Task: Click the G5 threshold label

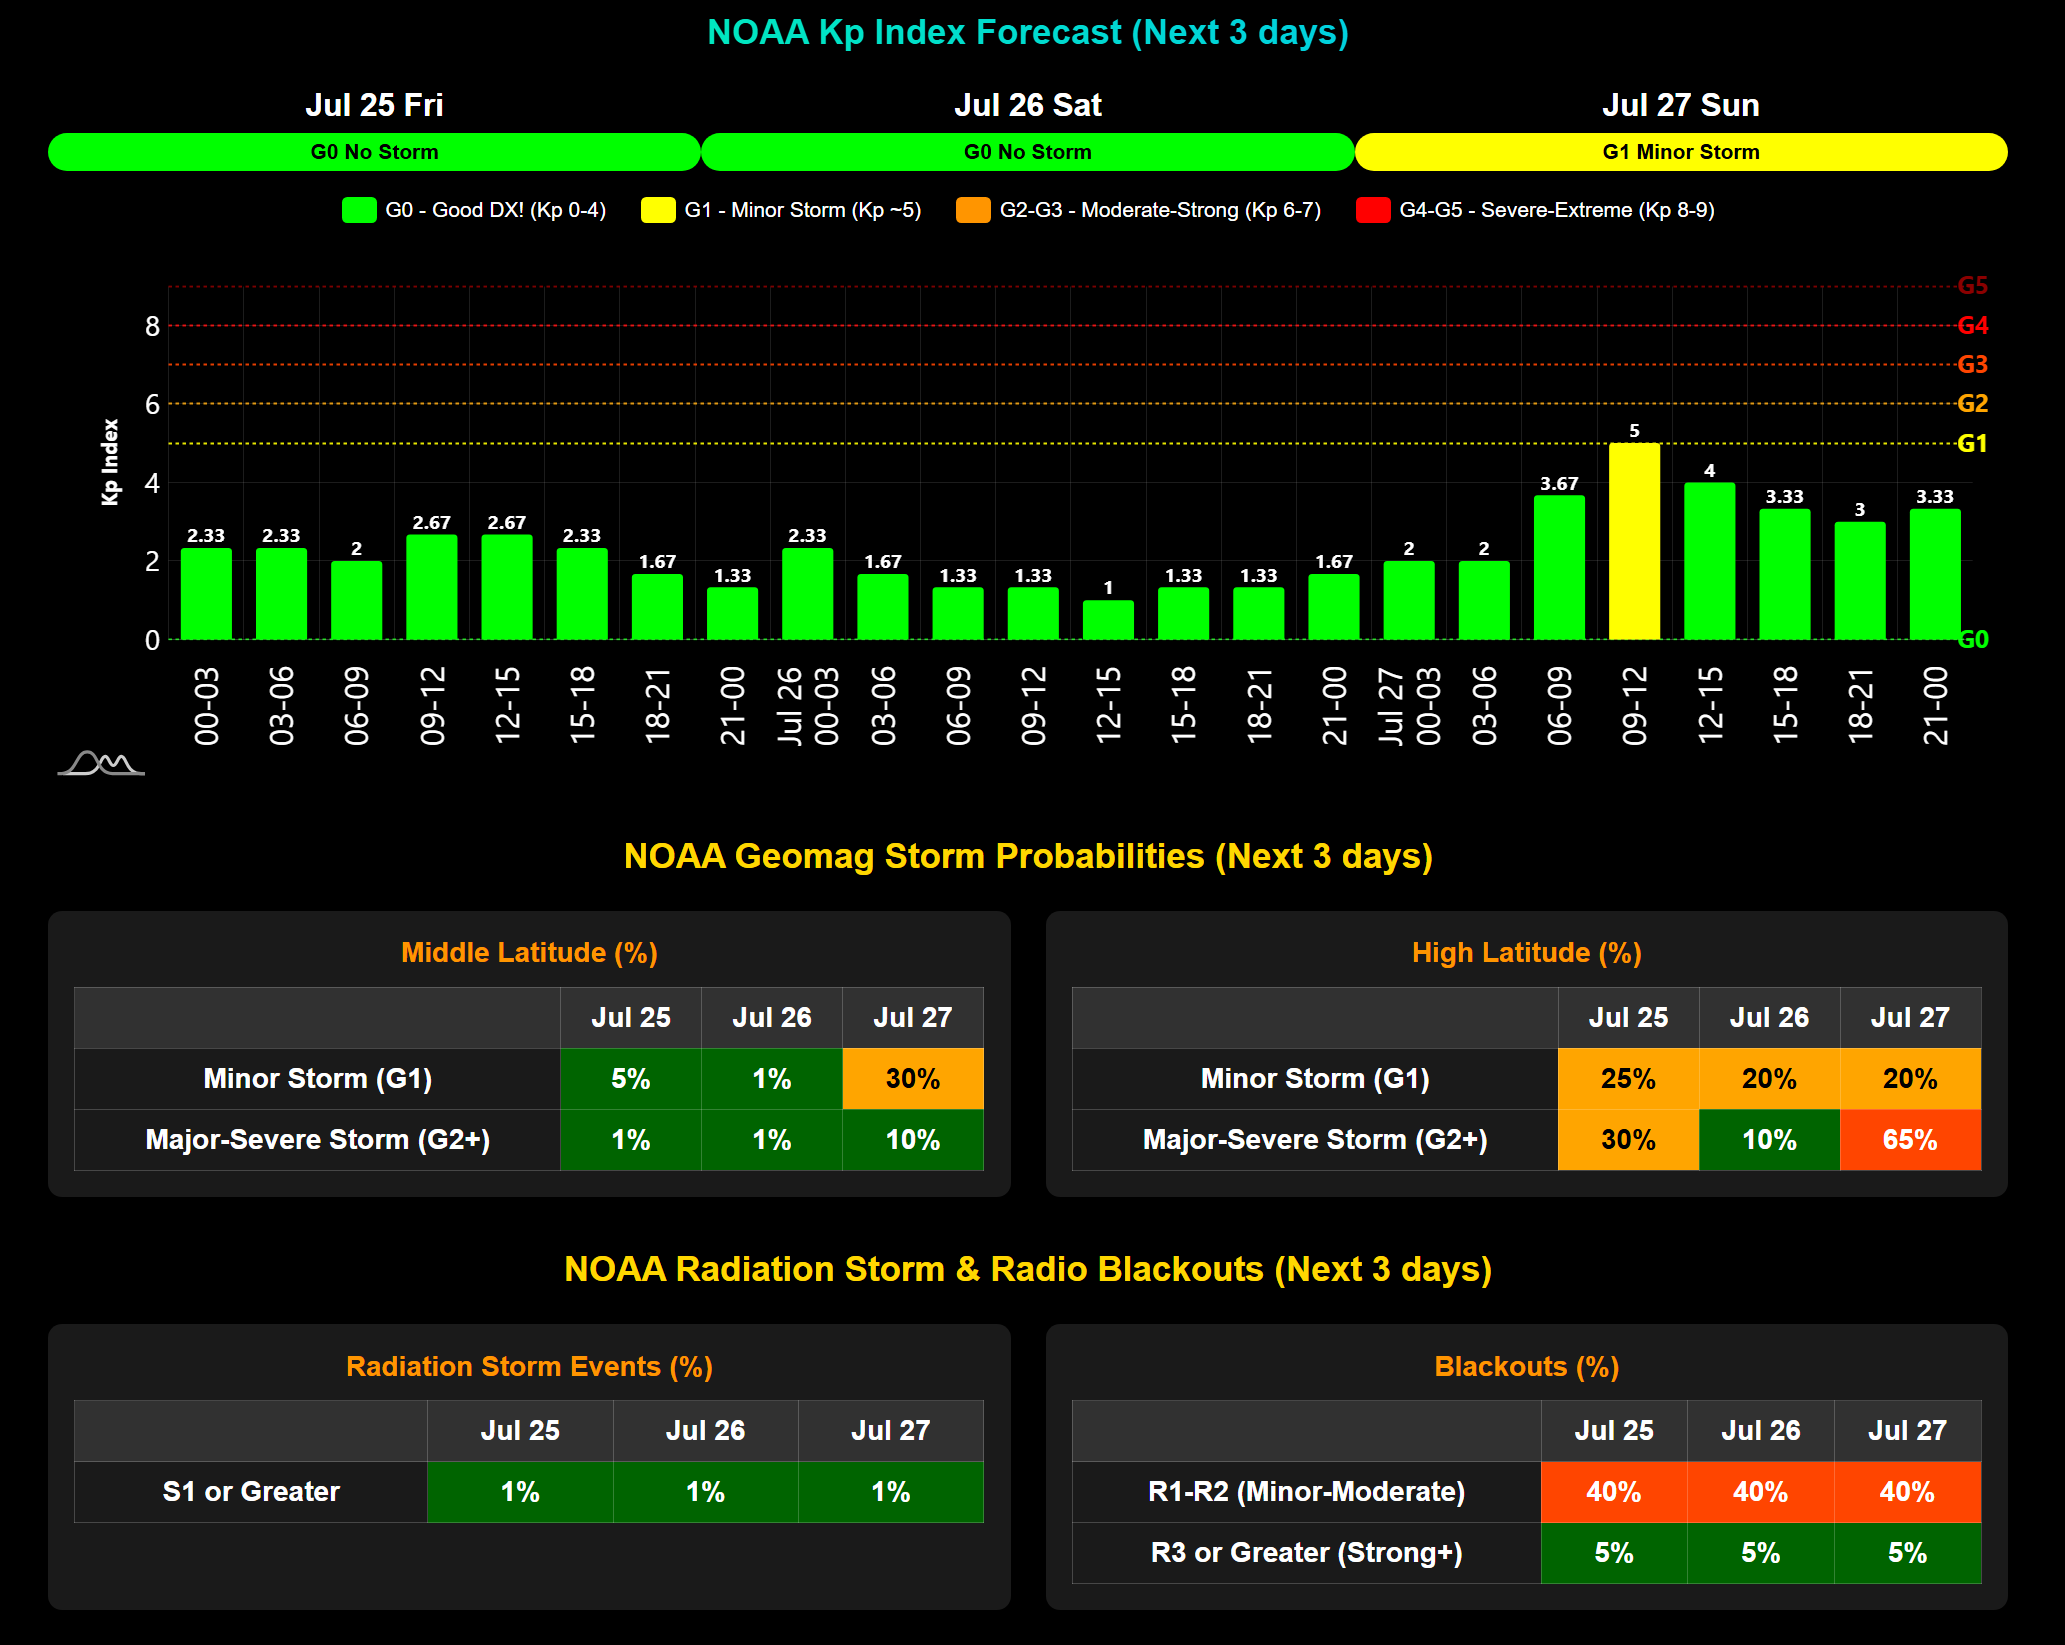Action: click(x=1972, y=286)
